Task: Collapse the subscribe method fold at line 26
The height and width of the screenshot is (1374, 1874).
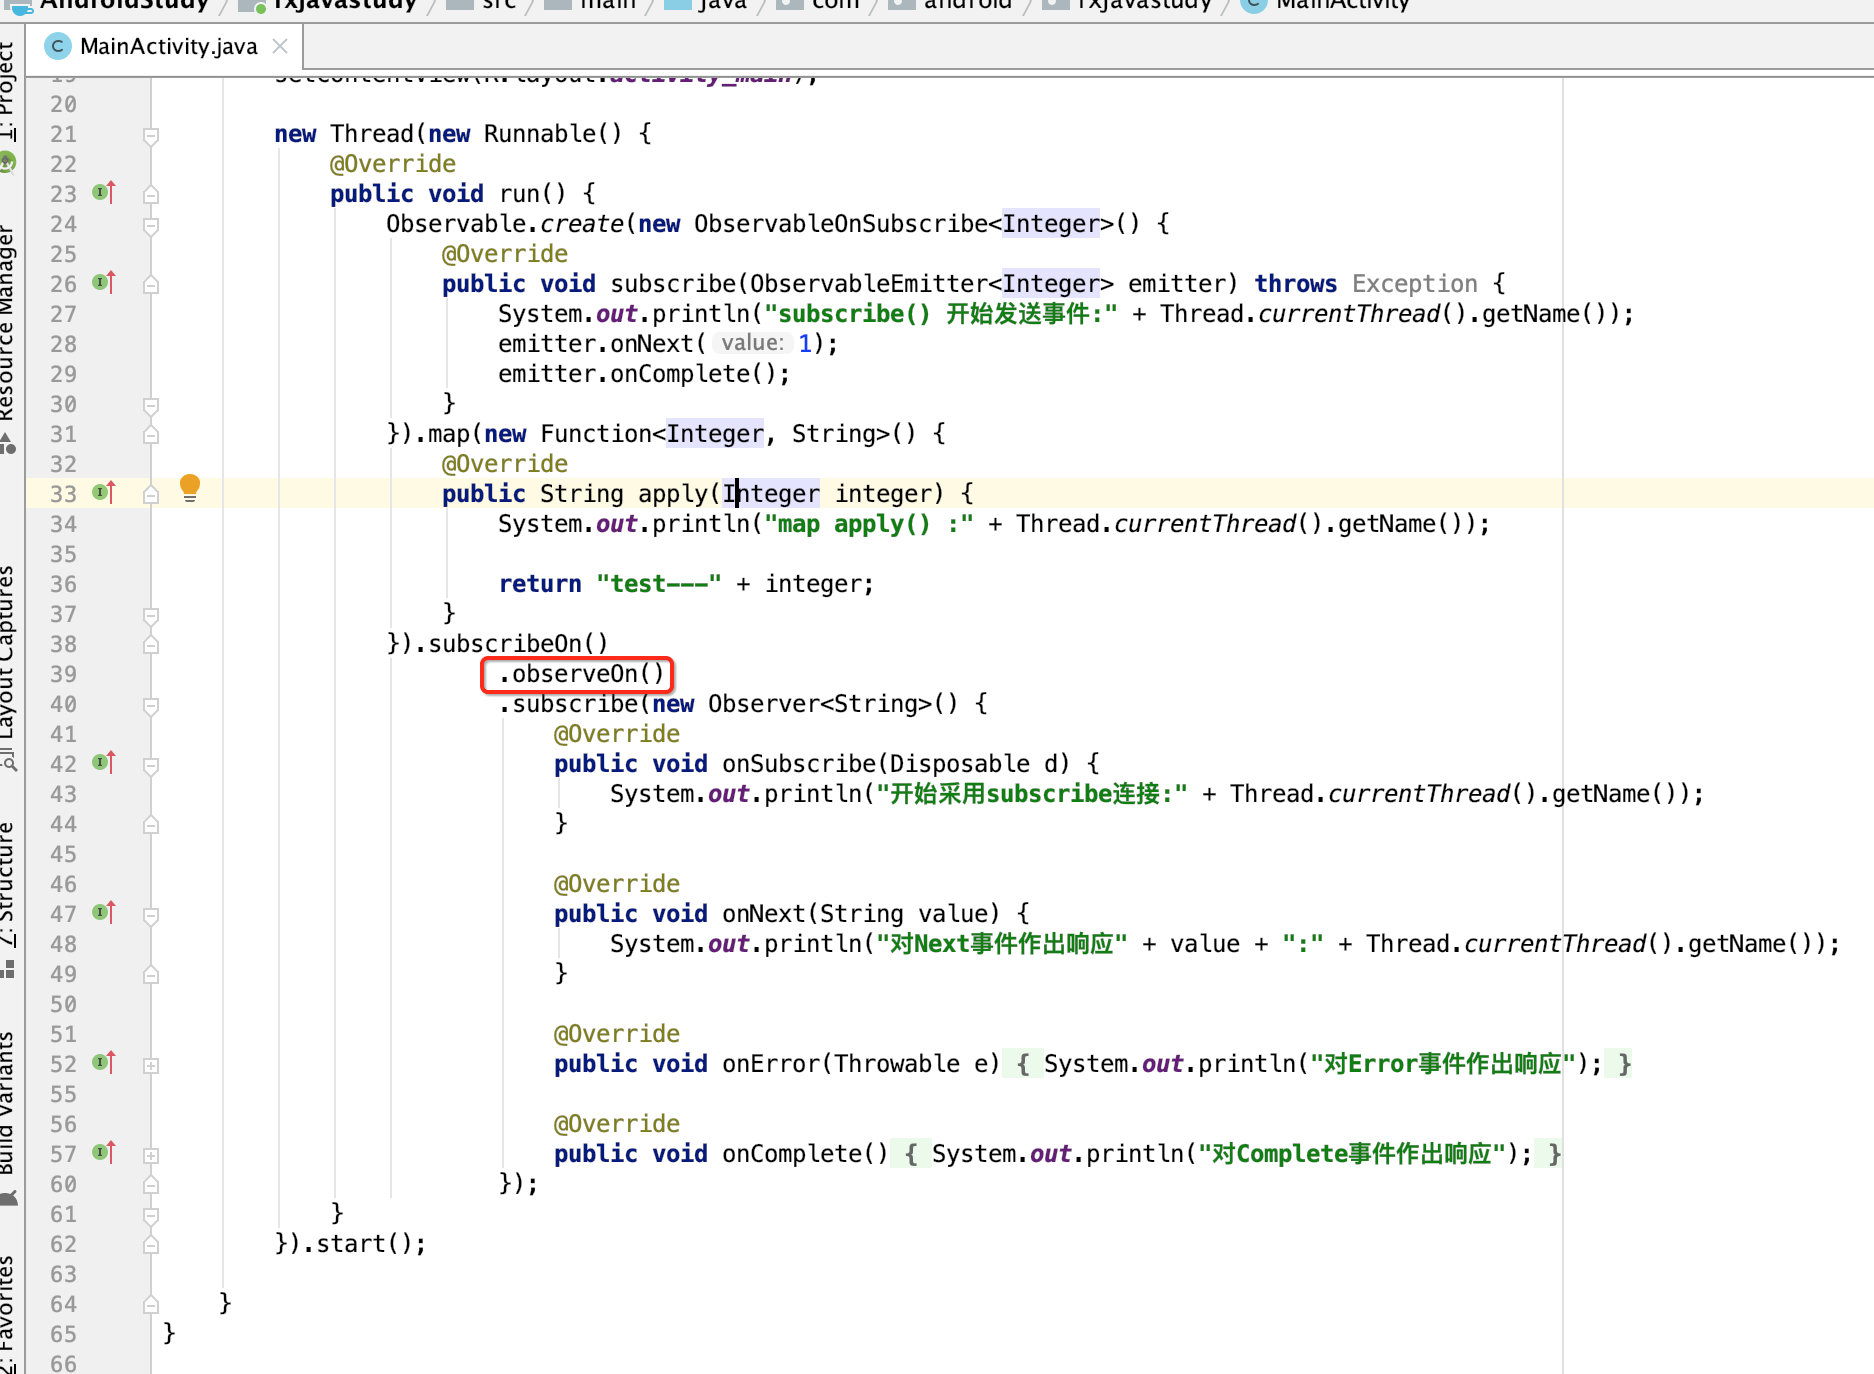Action: click(151, 285)
